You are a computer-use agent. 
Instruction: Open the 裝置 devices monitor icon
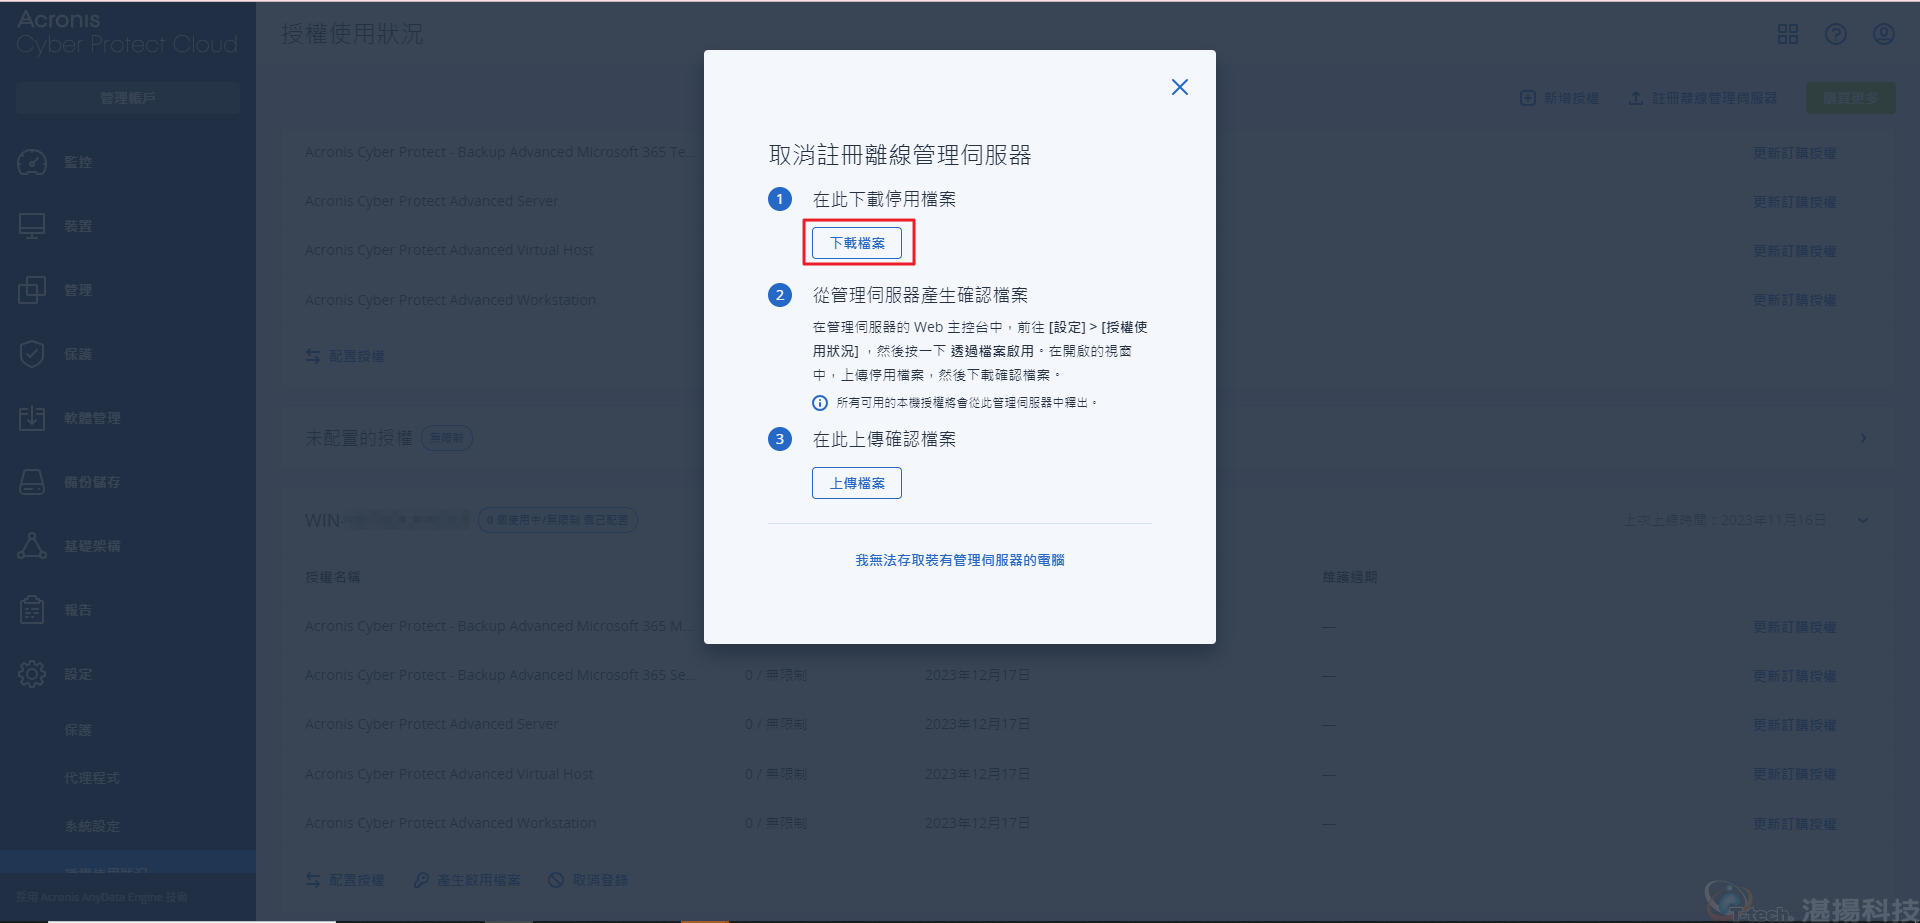point(32,226)
